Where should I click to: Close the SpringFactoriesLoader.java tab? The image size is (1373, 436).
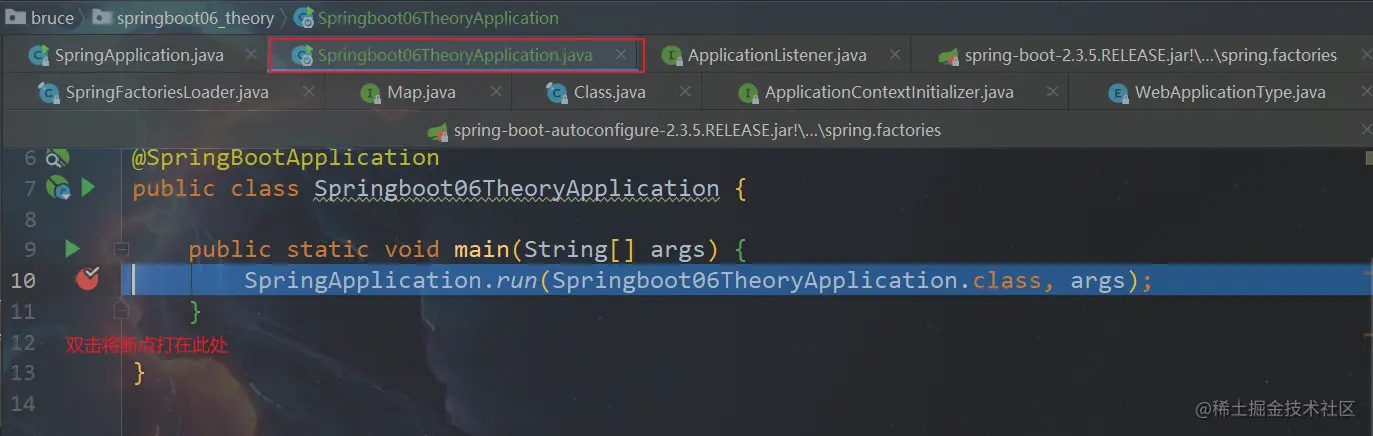tap(308, 93)
